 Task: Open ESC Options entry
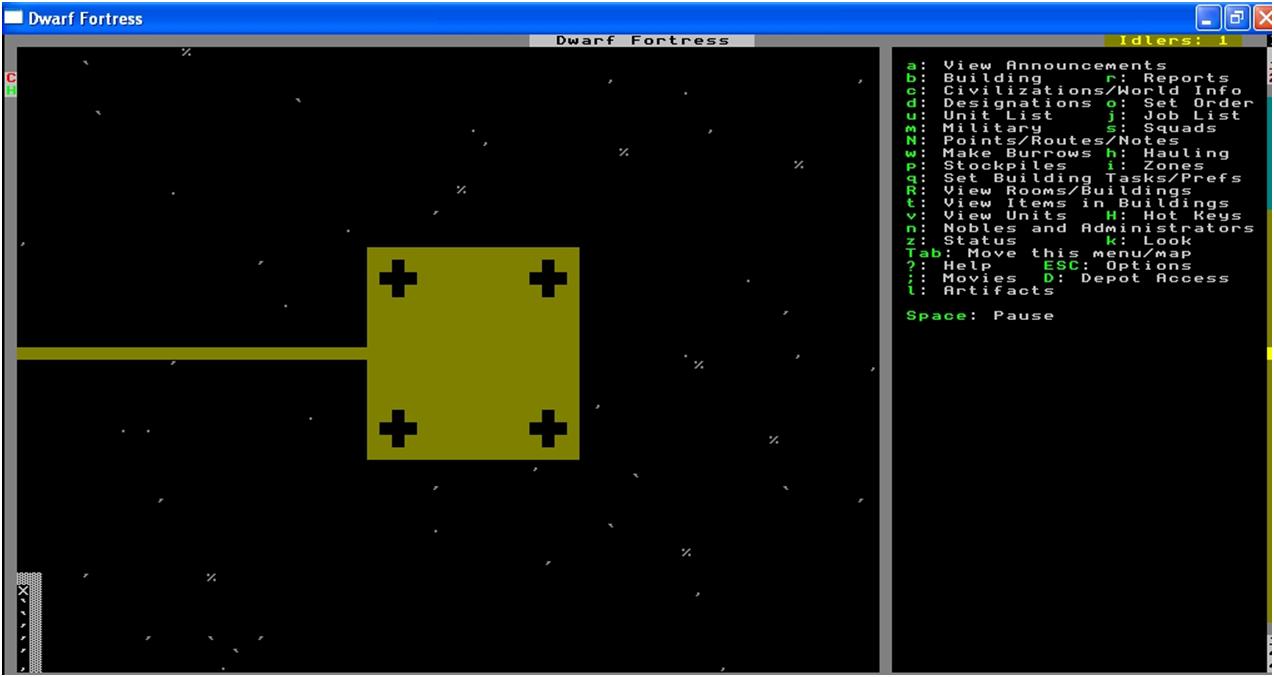pyautogui.click(x=1117, y=266)
